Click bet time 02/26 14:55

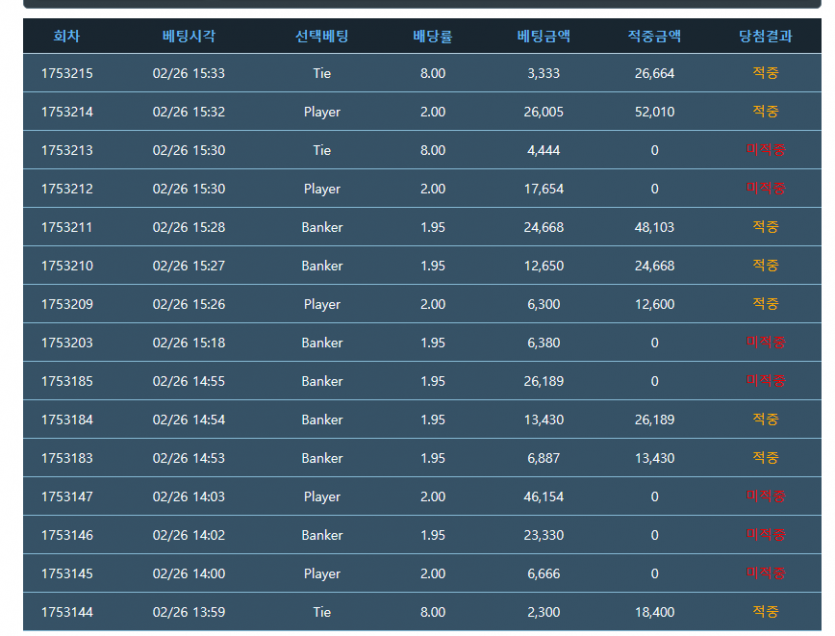(x=189, y=381)
